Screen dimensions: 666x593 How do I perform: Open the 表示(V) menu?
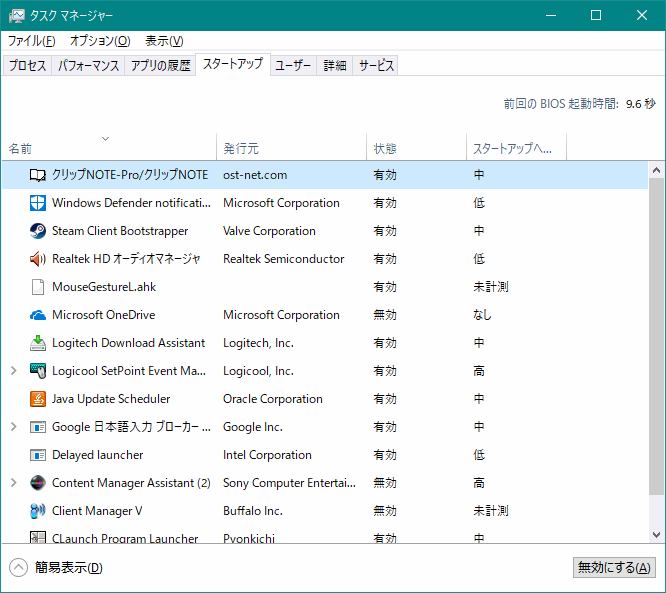pyautogui.click(x=164, y=41)
